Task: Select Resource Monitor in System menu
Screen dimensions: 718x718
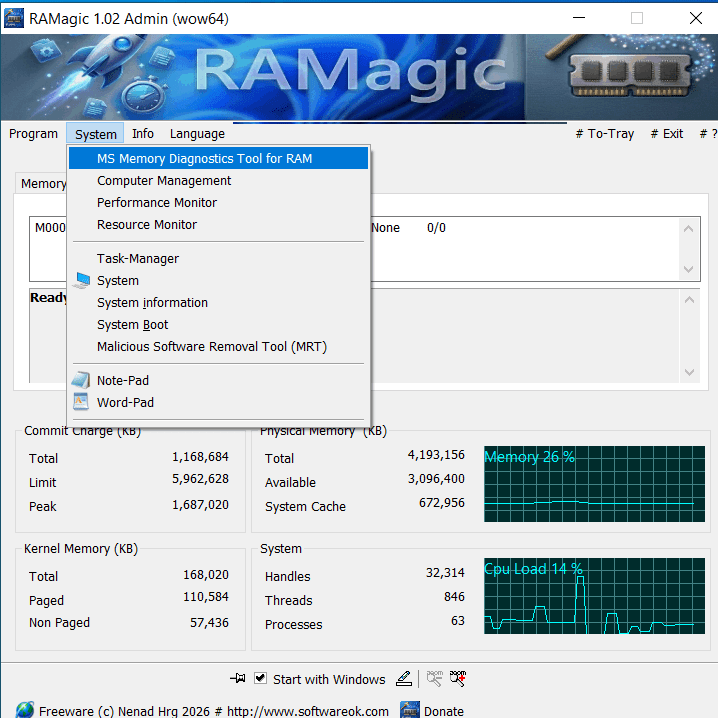Action: [218, 224]
